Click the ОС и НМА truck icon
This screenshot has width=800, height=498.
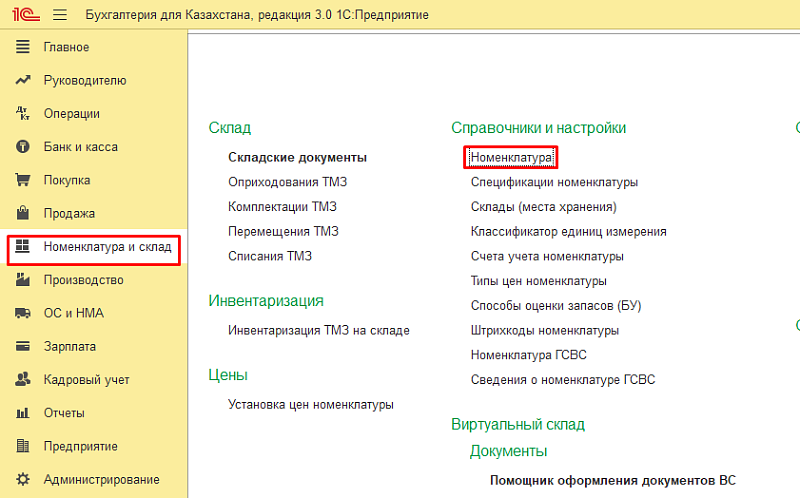(23, 313)
